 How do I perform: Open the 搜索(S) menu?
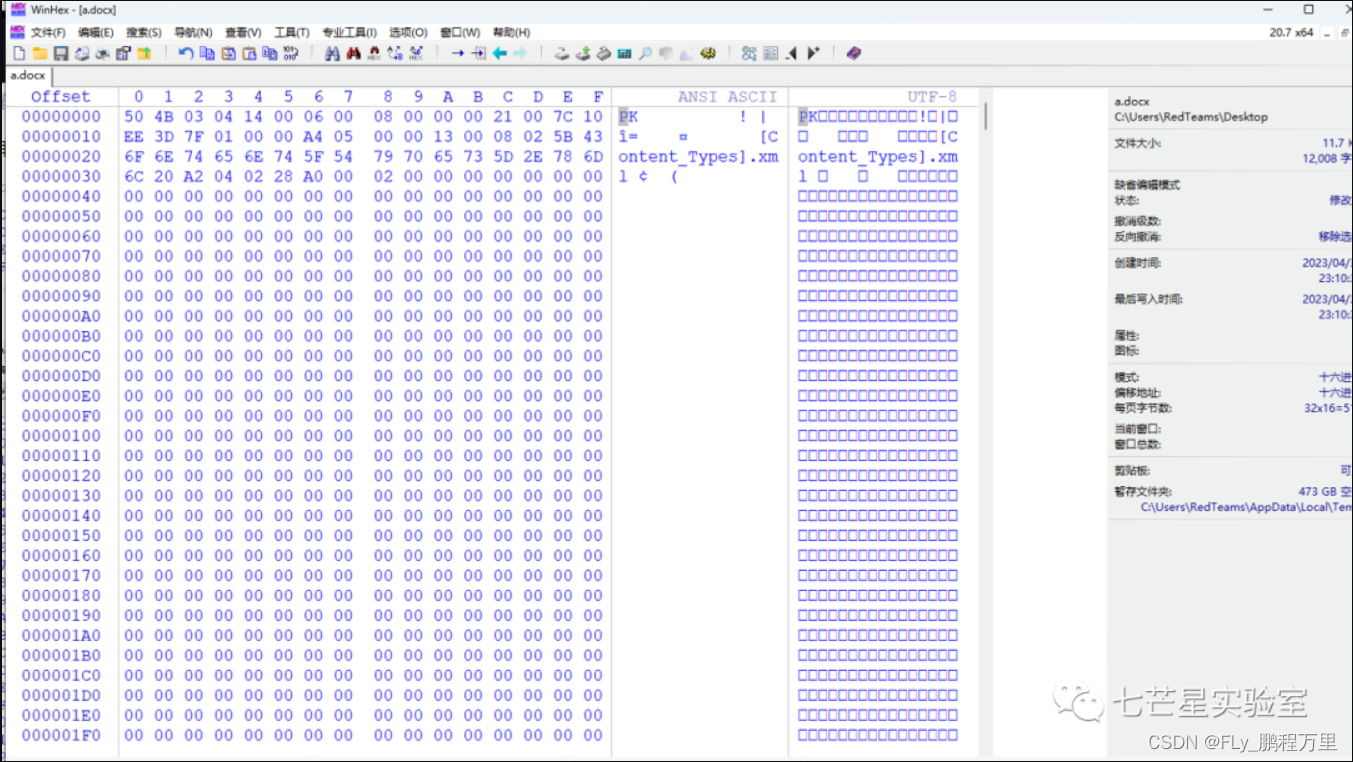click(144, 32)
